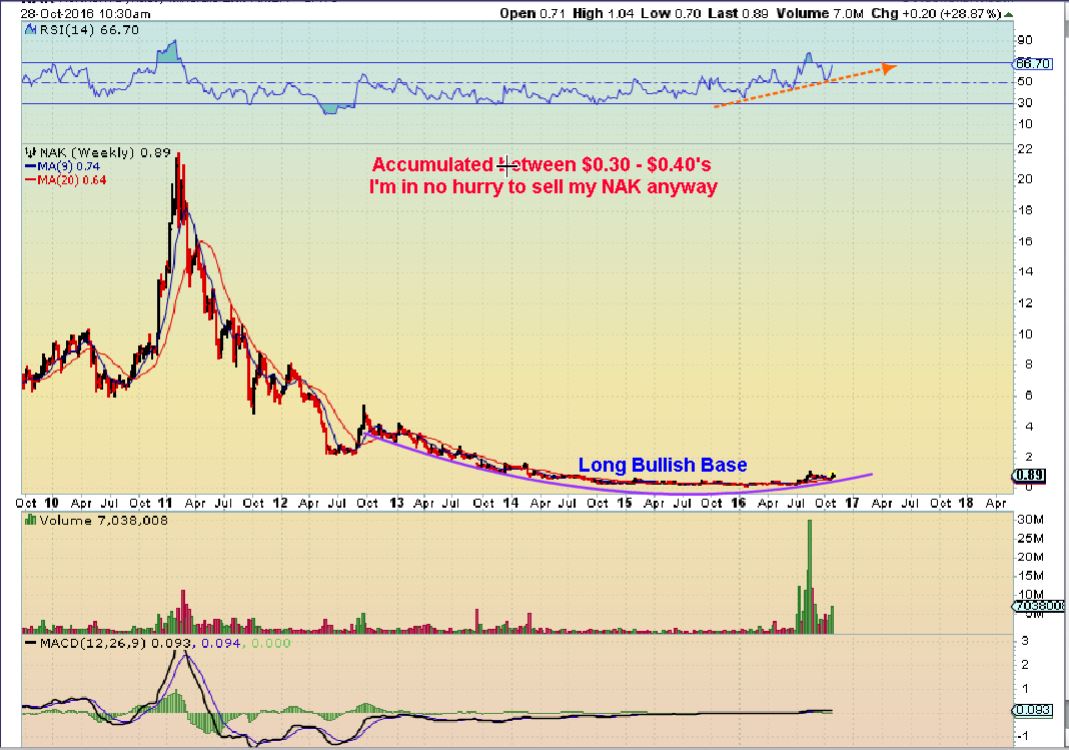Click the tallest green volume spike bar

click(x=809, y=576)
